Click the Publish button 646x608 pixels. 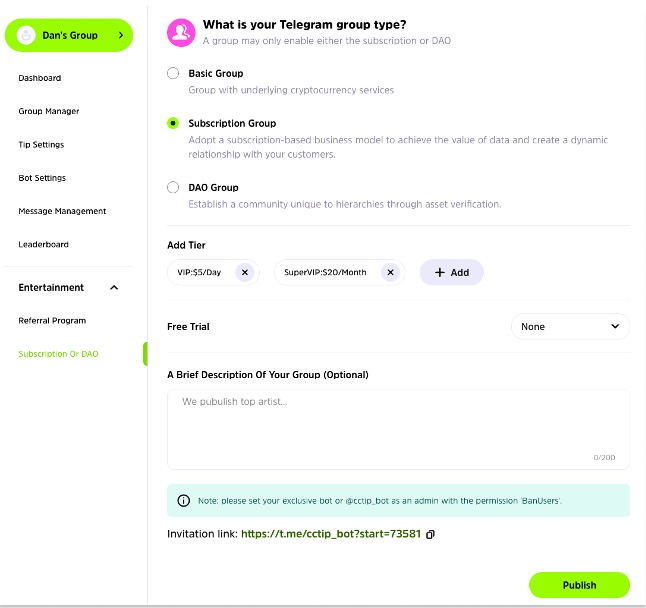point(579,585)
